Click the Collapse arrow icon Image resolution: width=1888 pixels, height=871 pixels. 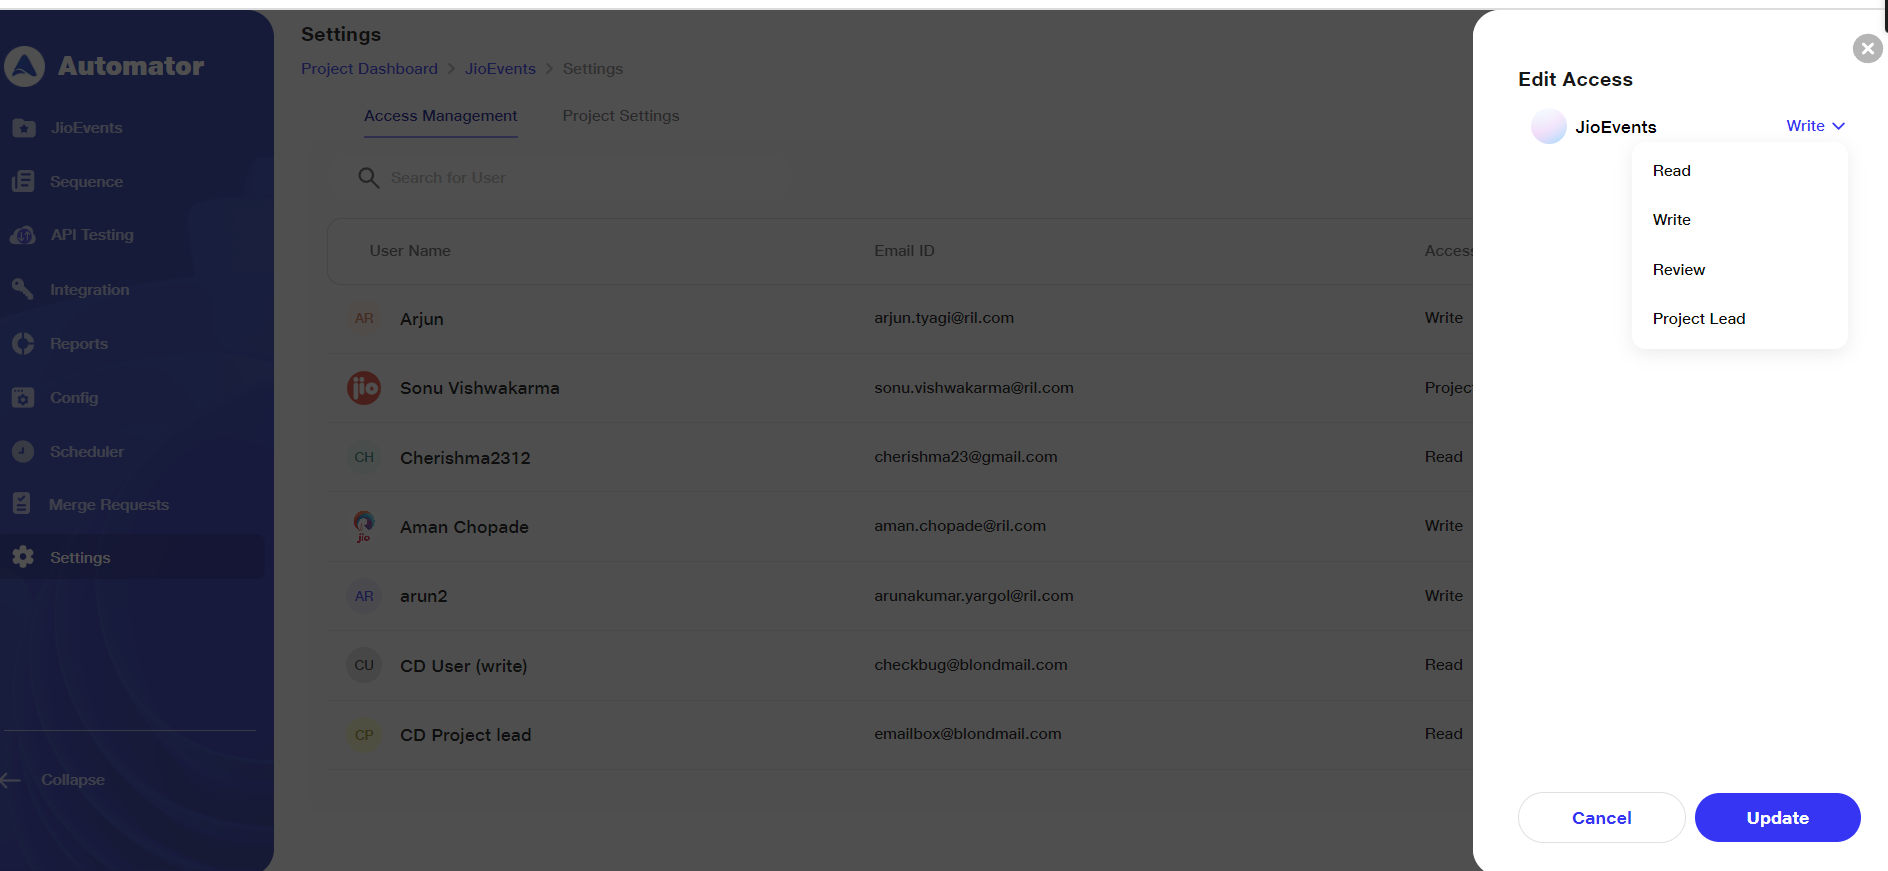point(11,780)
